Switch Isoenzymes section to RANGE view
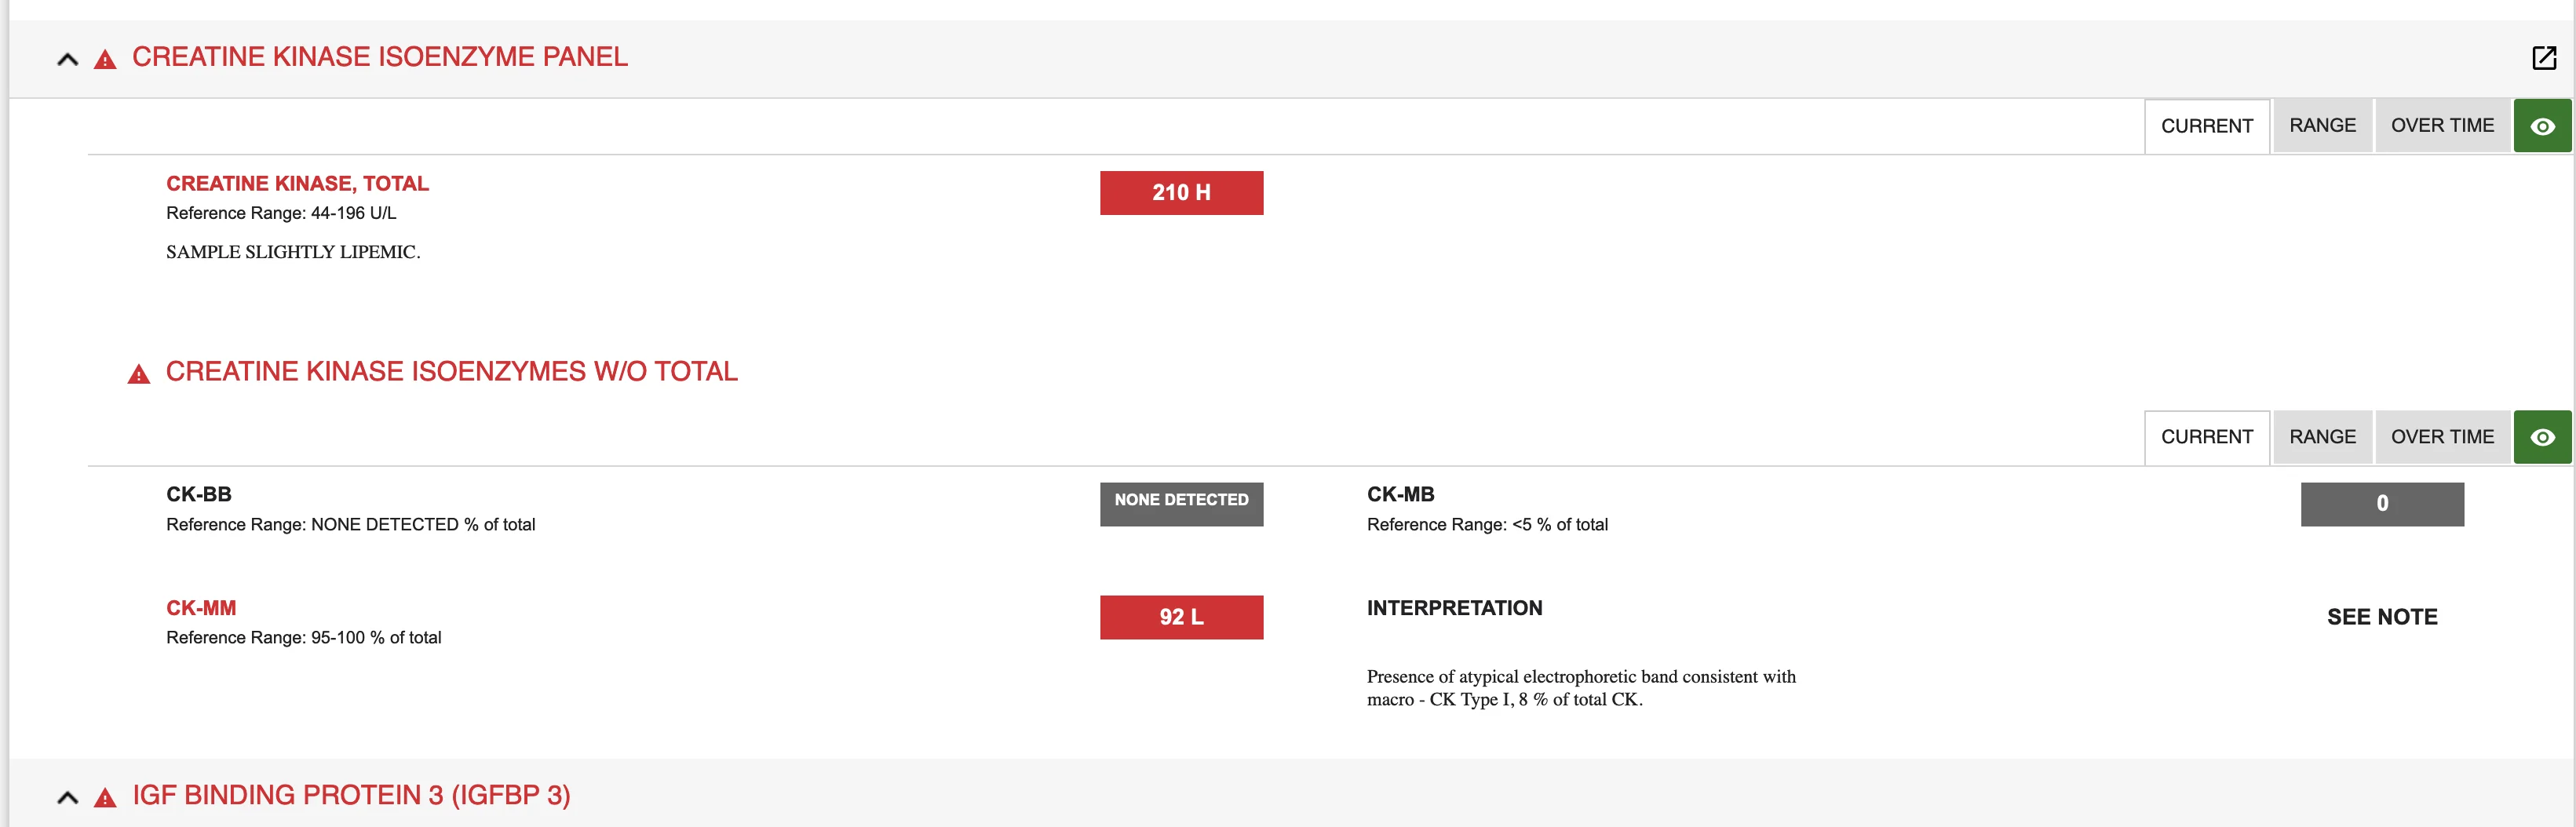The image size is (2576, 827). (2322, 437)
